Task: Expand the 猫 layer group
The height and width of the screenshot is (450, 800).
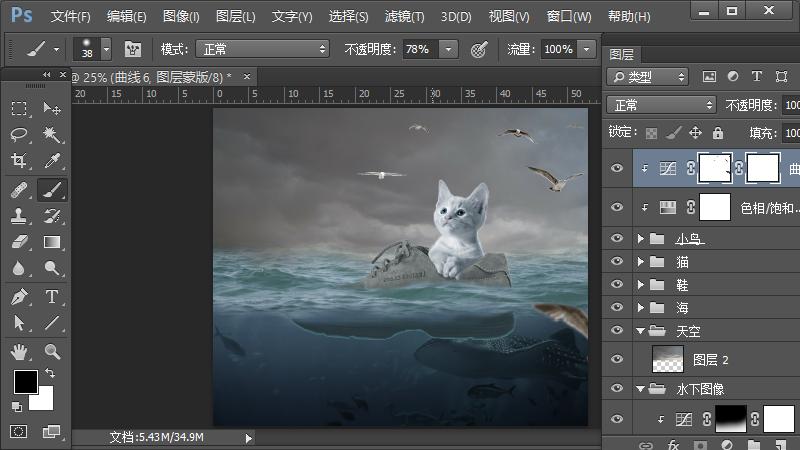Action: pyautogui.click(x=641, y=262)
